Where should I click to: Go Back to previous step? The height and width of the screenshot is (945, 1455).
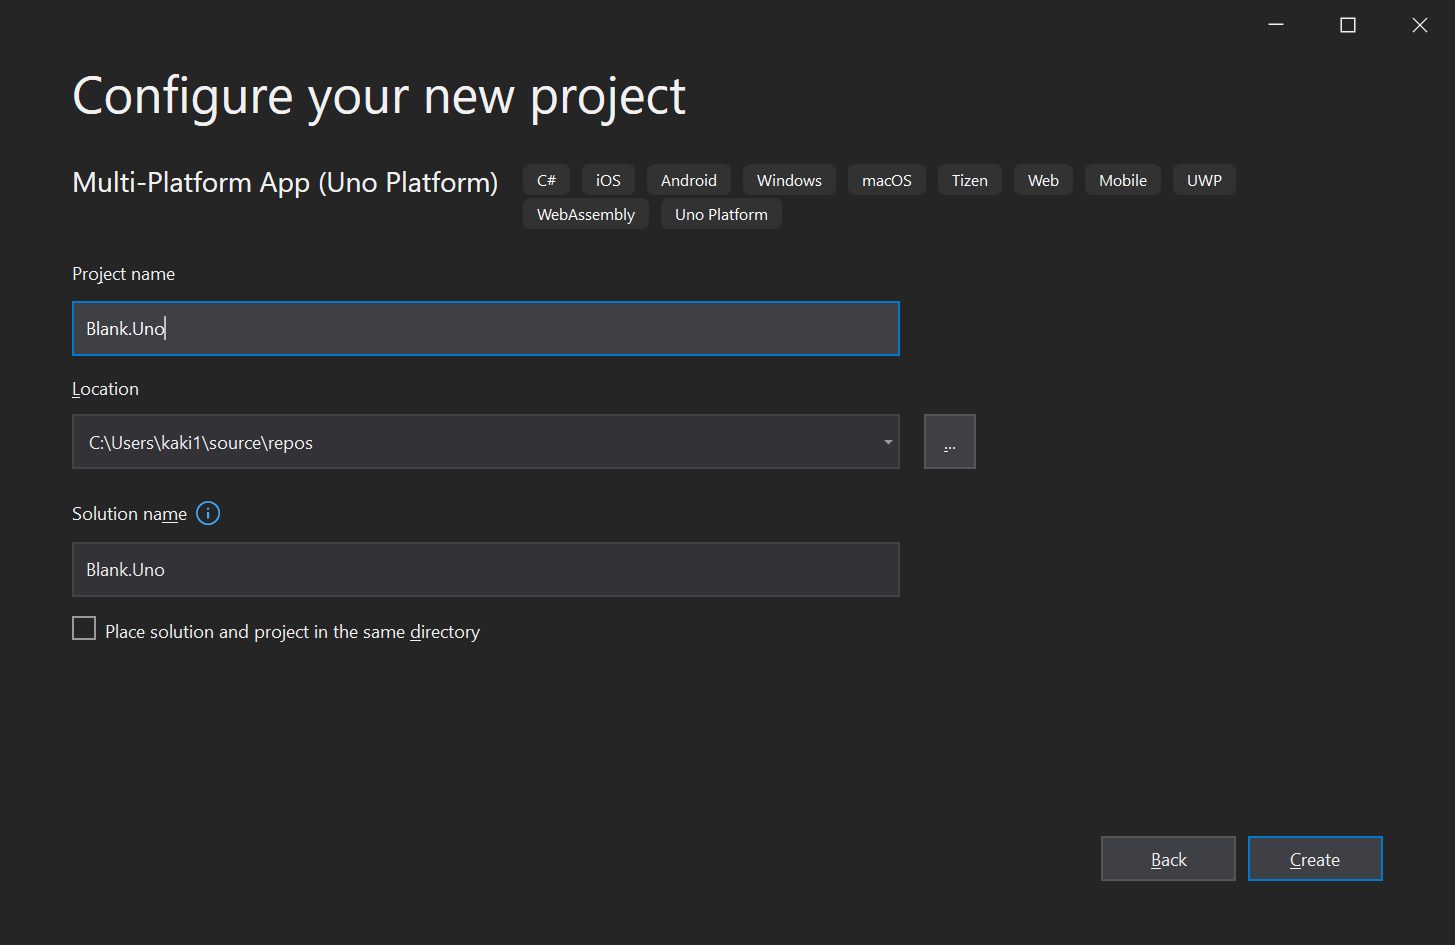point(1168,859)
